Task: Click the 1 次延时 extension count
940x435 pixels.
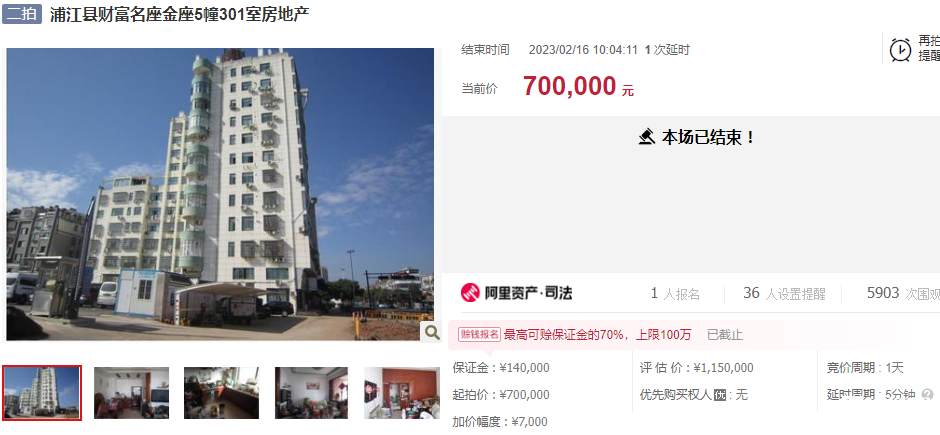Action: pos(667,50)
